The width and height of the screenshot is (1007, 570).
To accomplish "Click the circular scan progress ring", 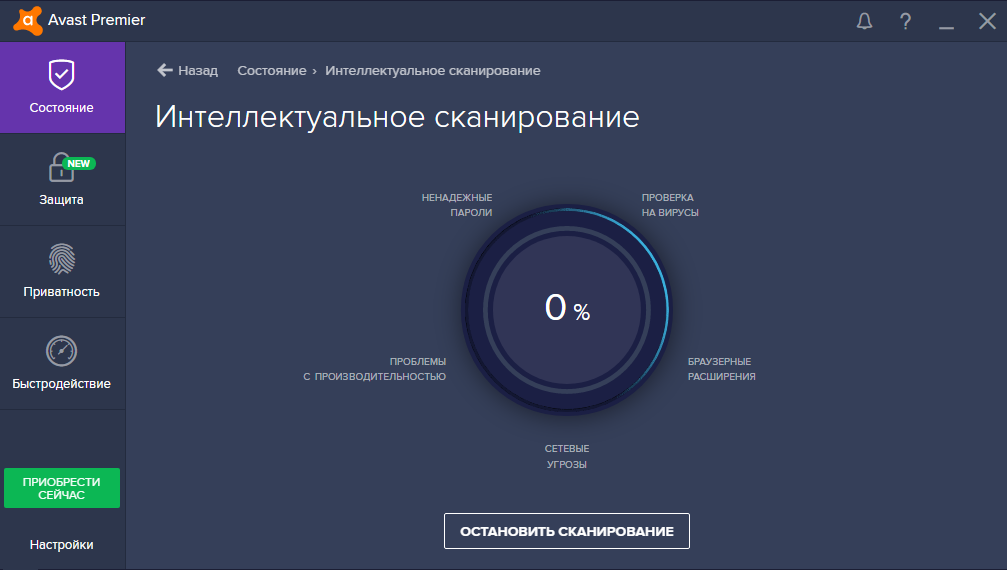I will [567, 310].
